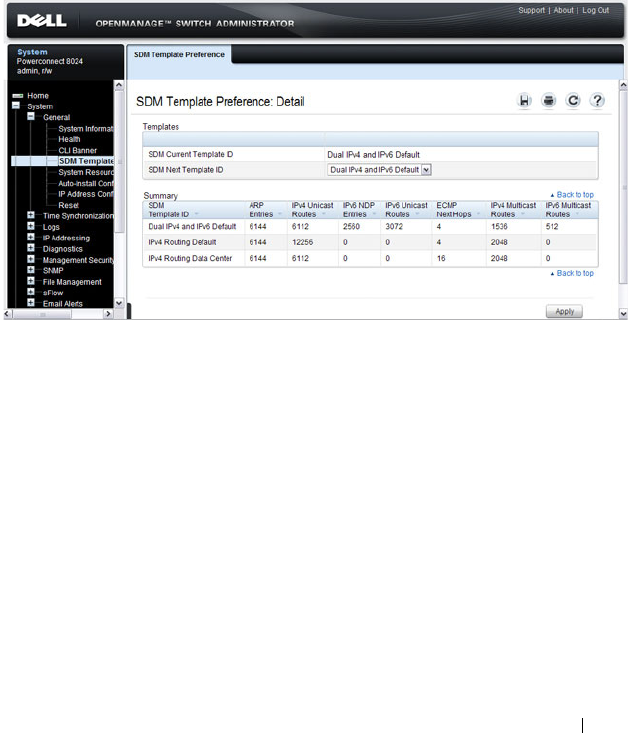
Task: Open CLI Banner tree item
Action: click(78, 151)
